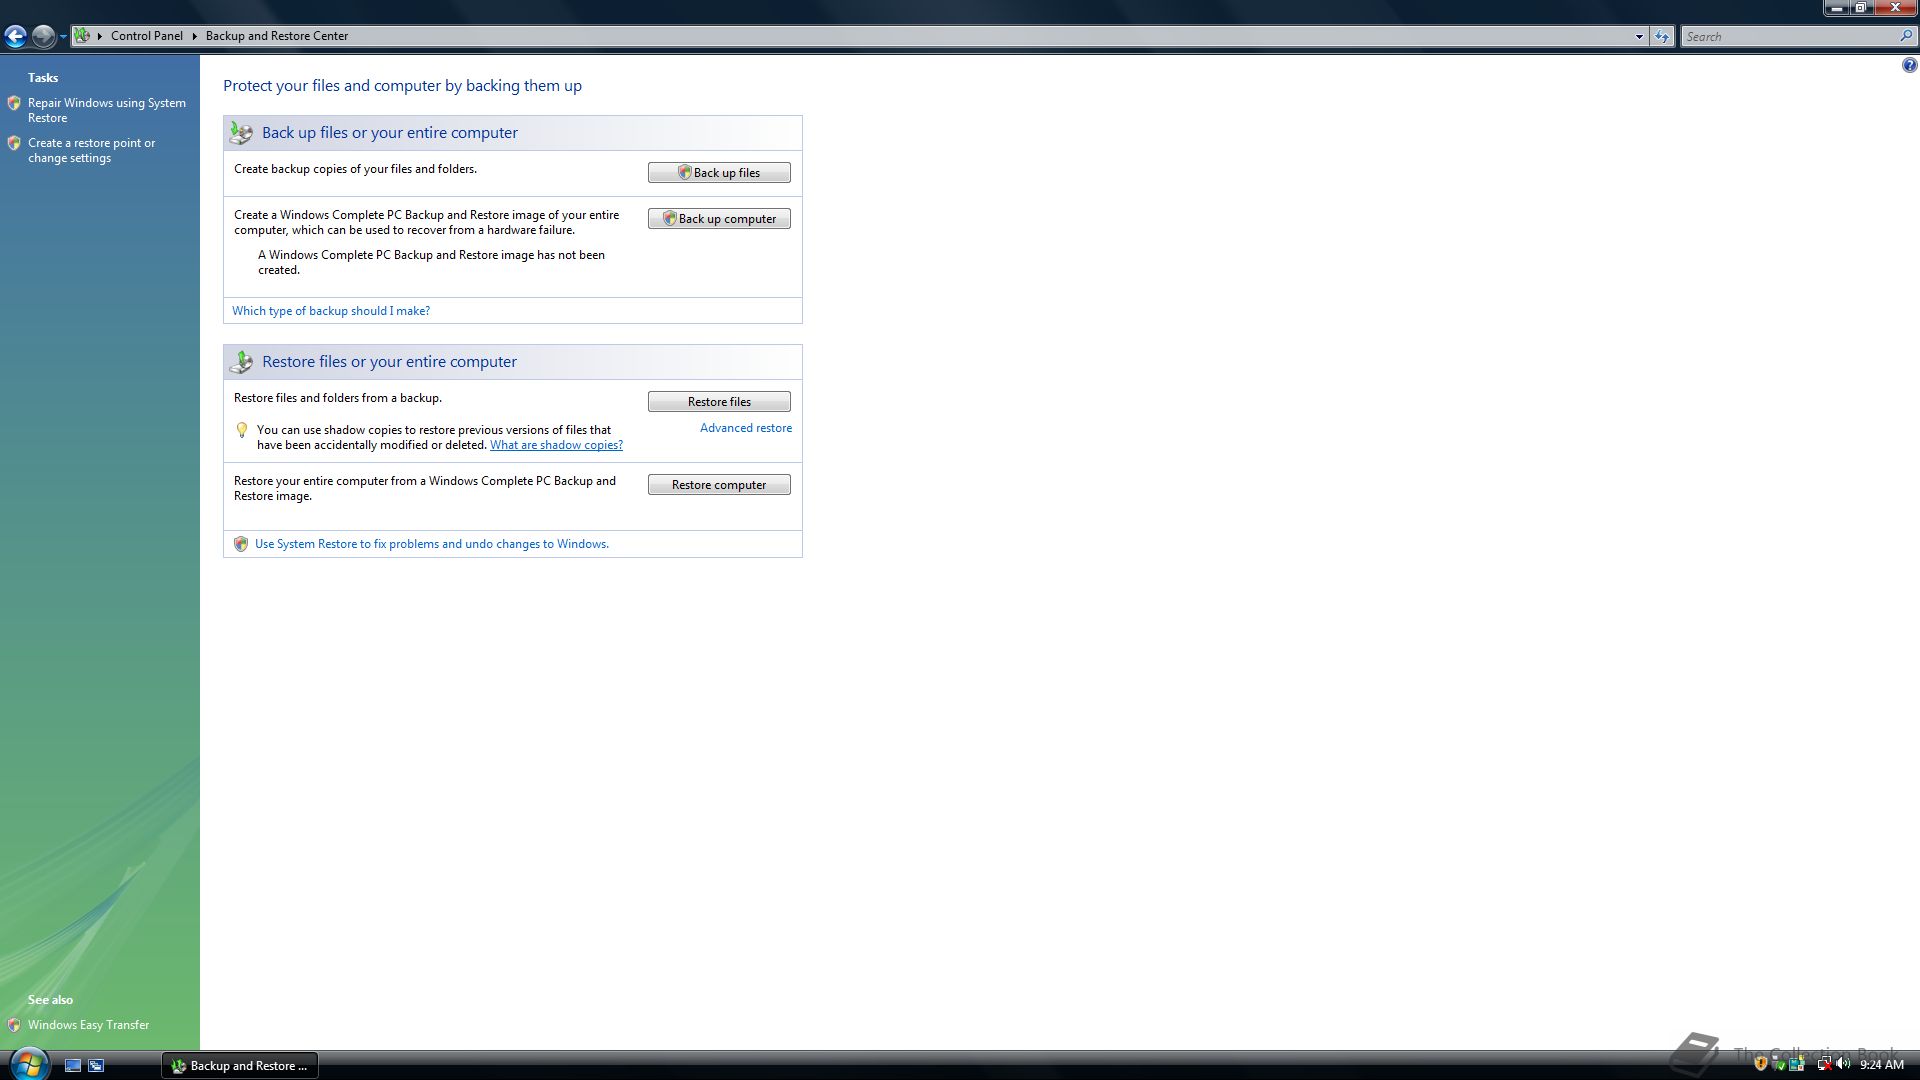Click the Restore files button

(719, 402)
